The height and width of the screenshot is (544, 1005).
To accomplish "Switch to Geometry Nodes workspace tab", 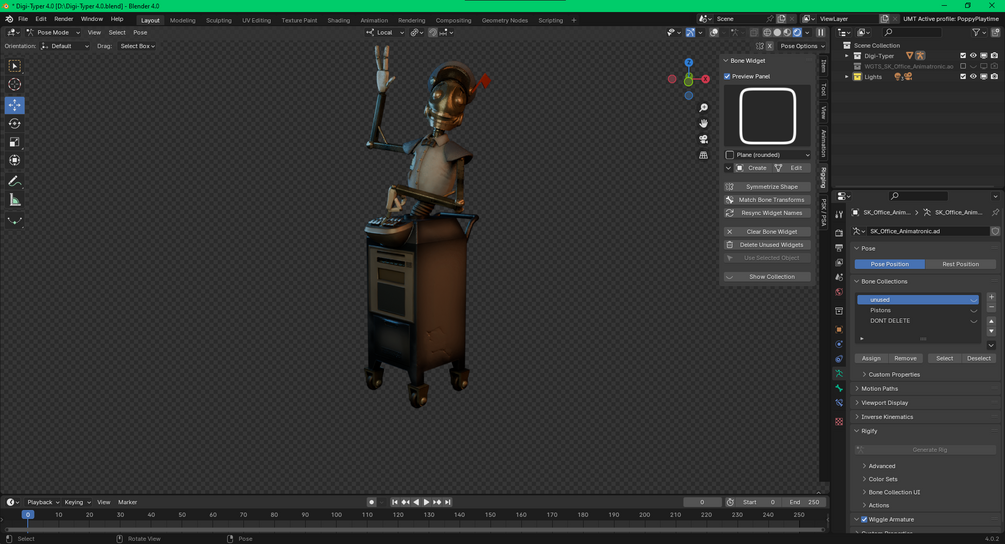I will point(504,21).
